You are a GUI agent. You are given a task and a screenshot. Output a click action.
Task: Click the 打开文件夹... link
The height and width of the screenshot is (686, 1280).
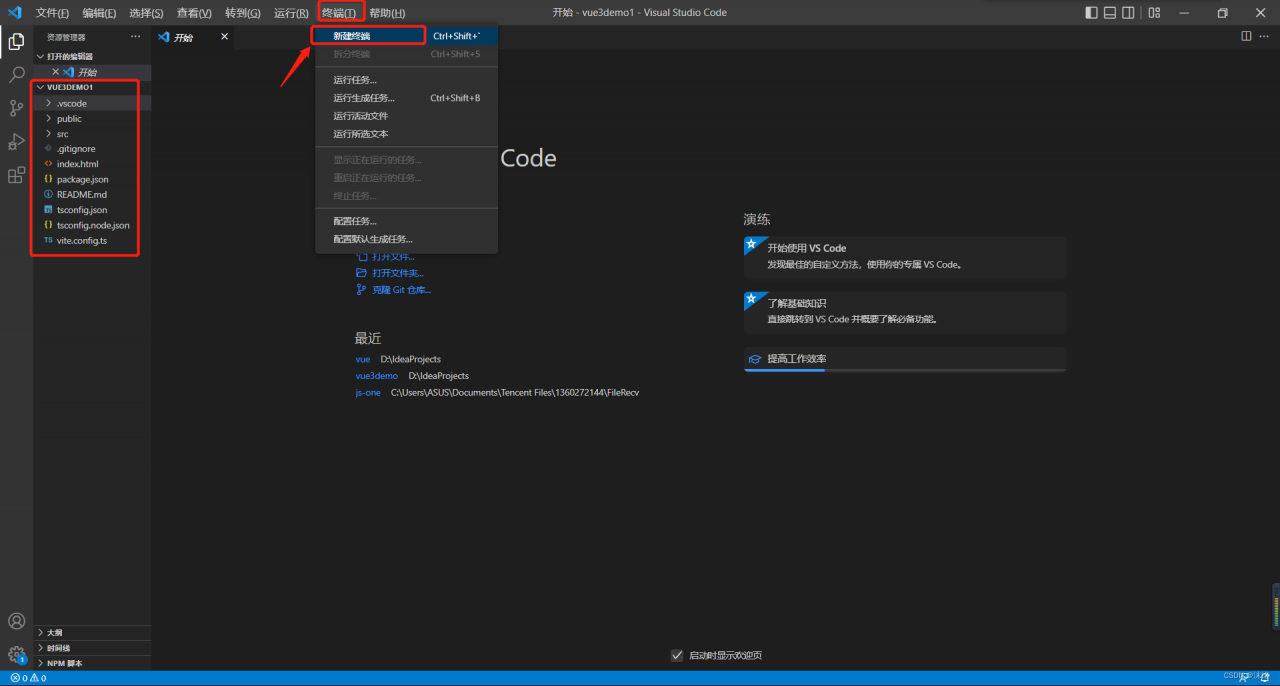[x=390, y=273]
